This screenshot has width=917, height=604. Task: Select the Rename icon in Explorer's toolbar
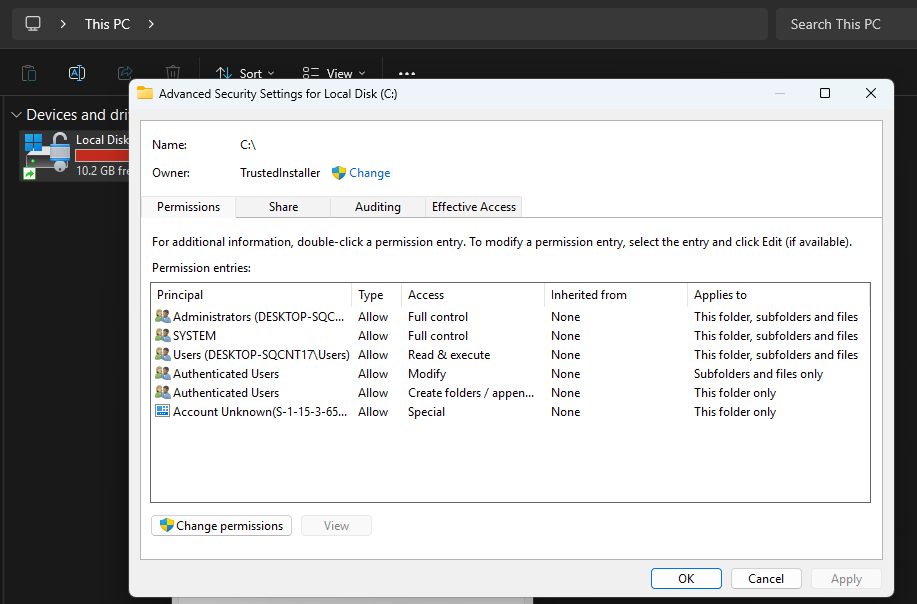point(77,72)
